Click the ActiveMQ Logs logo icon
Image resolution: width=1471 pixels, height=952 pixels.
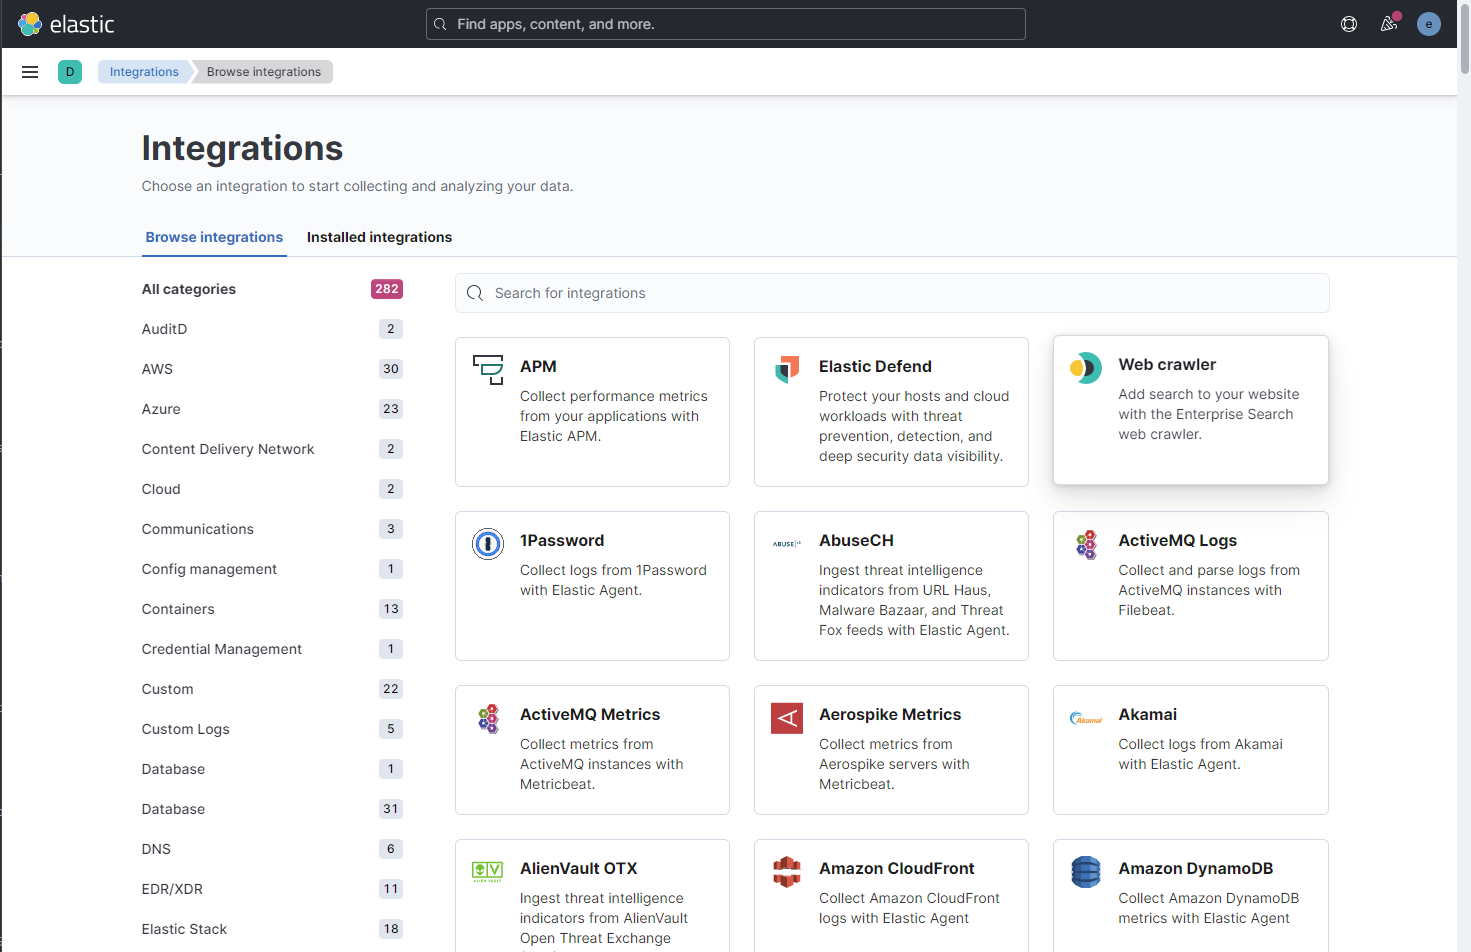1086,545
